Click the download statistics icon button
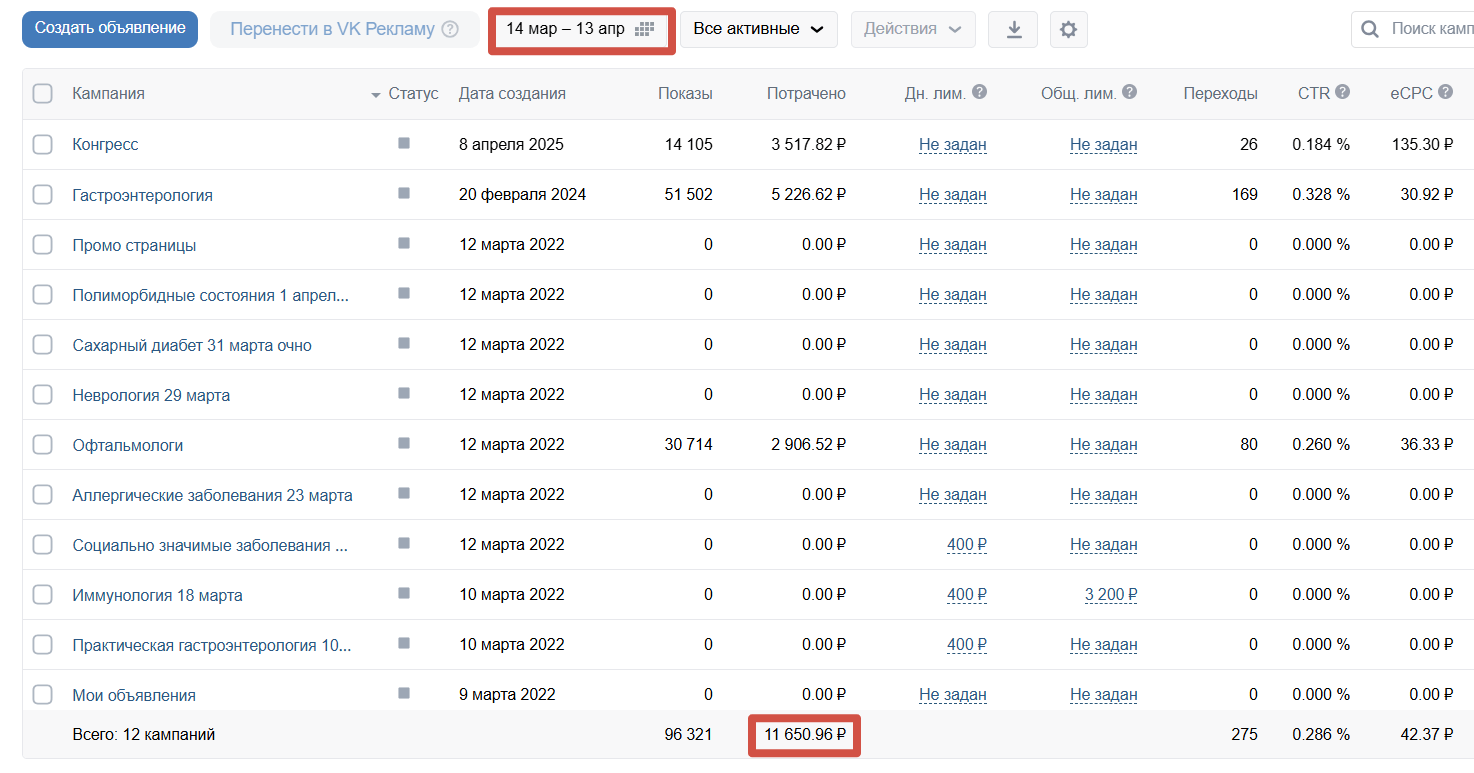 pos(1013,30)
